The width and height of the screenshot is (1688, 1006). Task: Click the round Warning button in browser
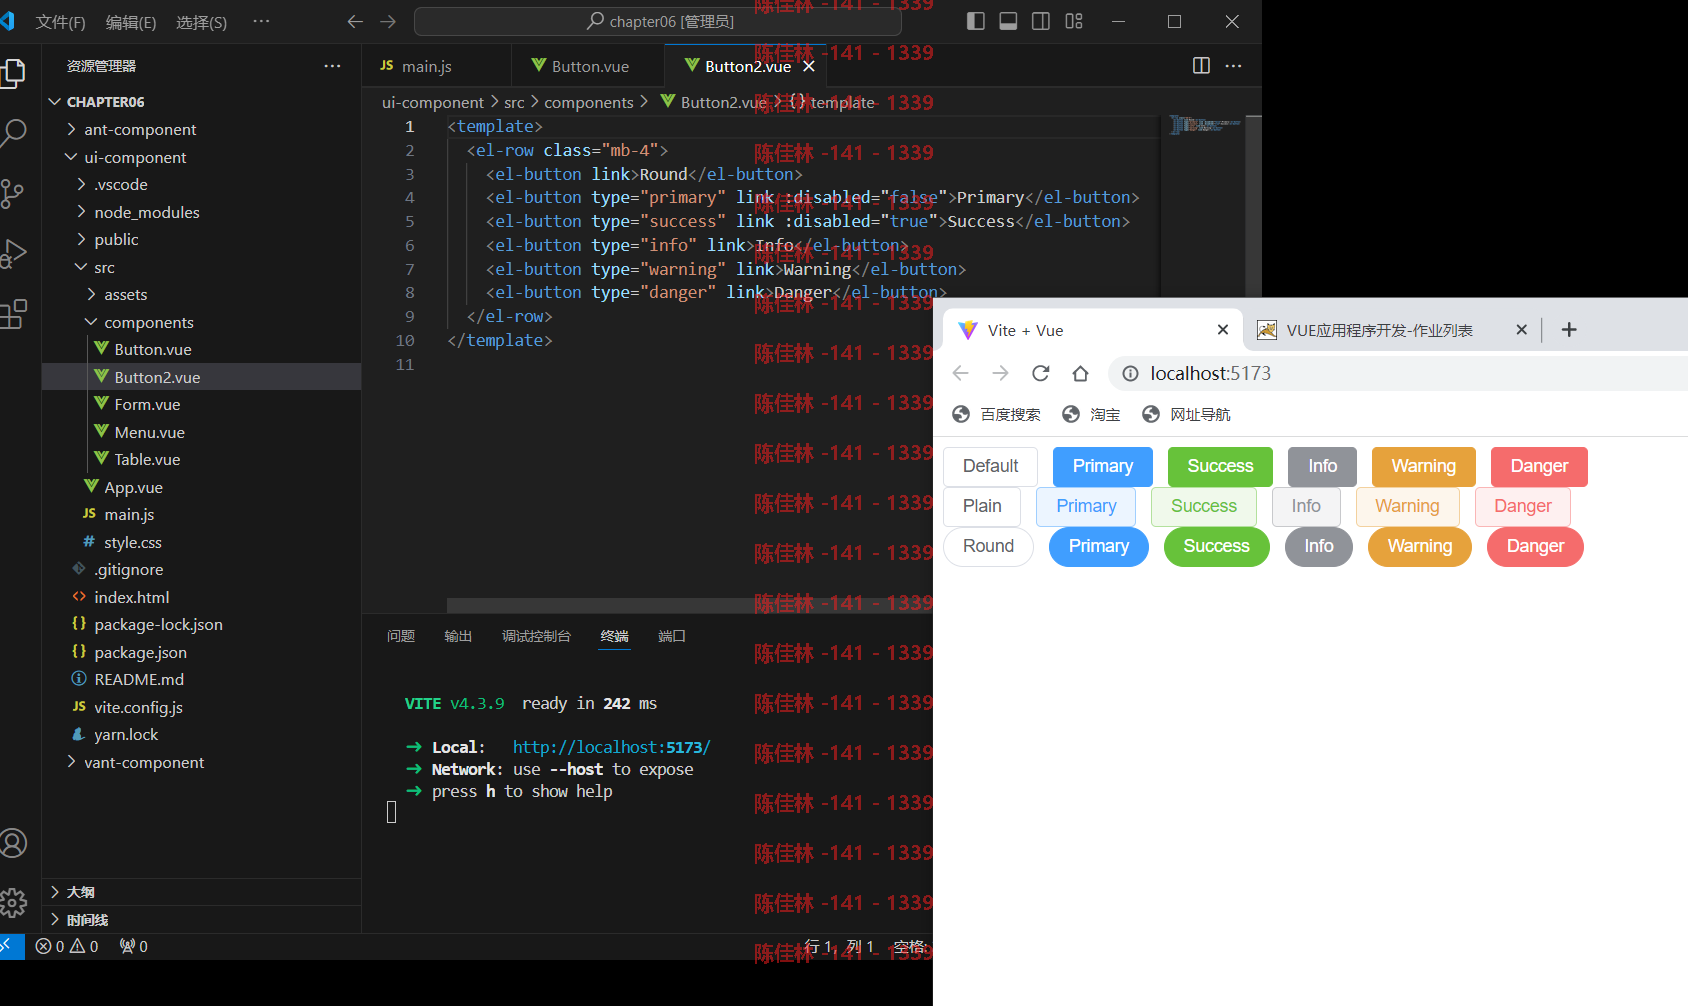pos(1420,546)
